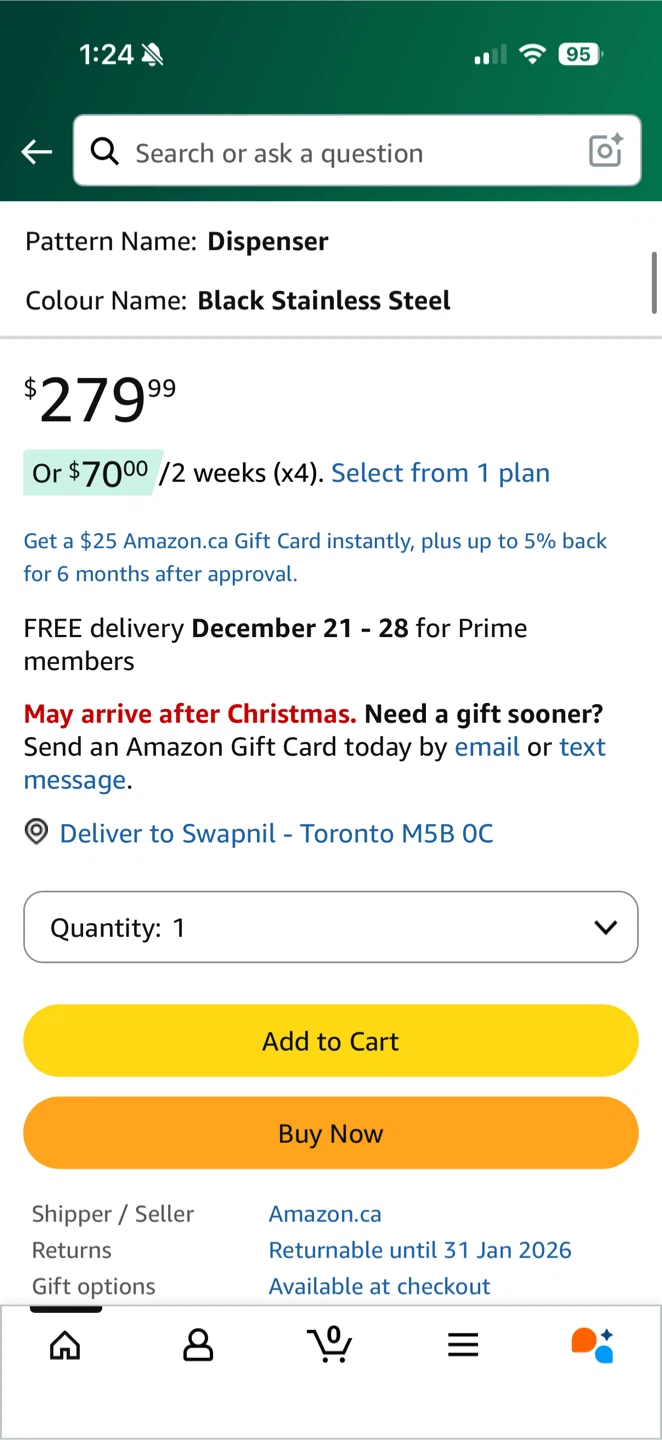Tap the search magnifier icon
The height and width of the screenshot is (1440, 662).
tap(104, 152)
